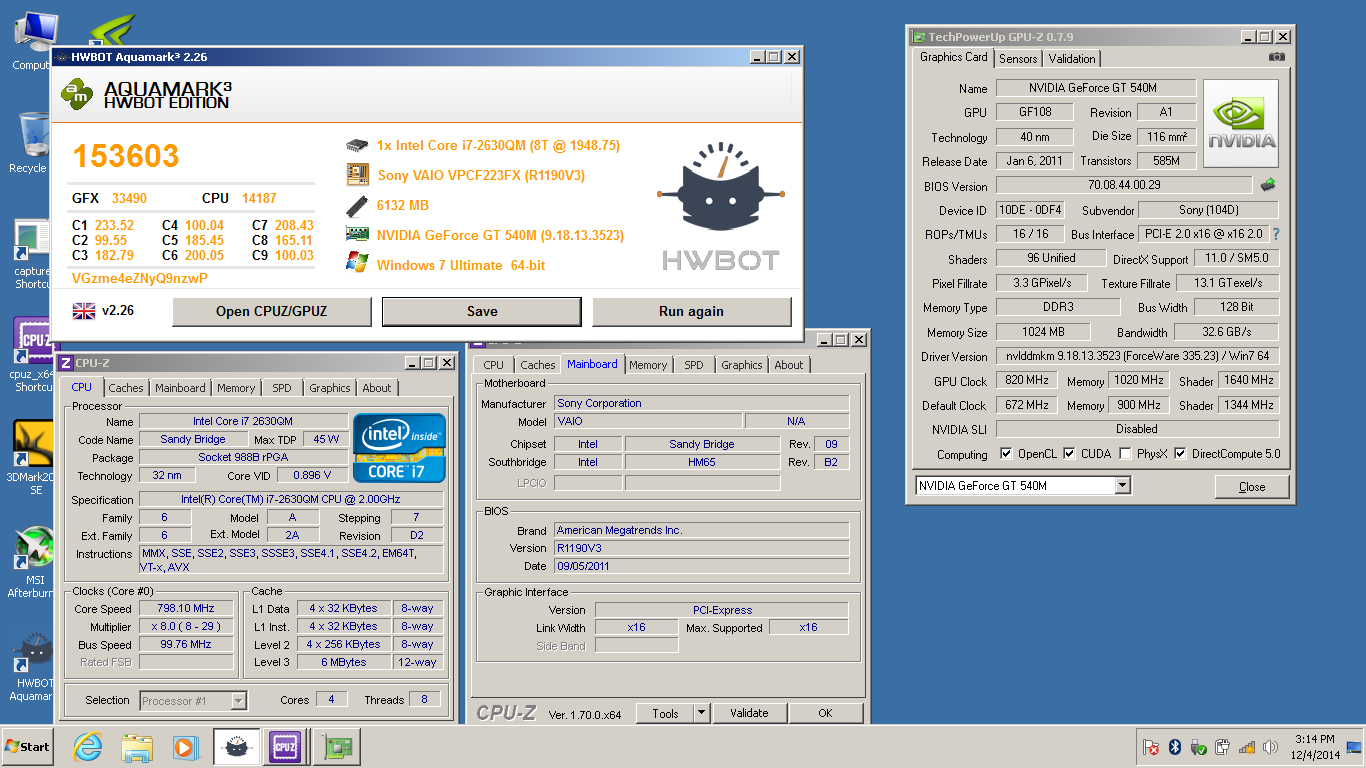This screenshot has width=1366, height=768.
Task: Click the Action Center flag tray icon
Action: click(1152, 747)
